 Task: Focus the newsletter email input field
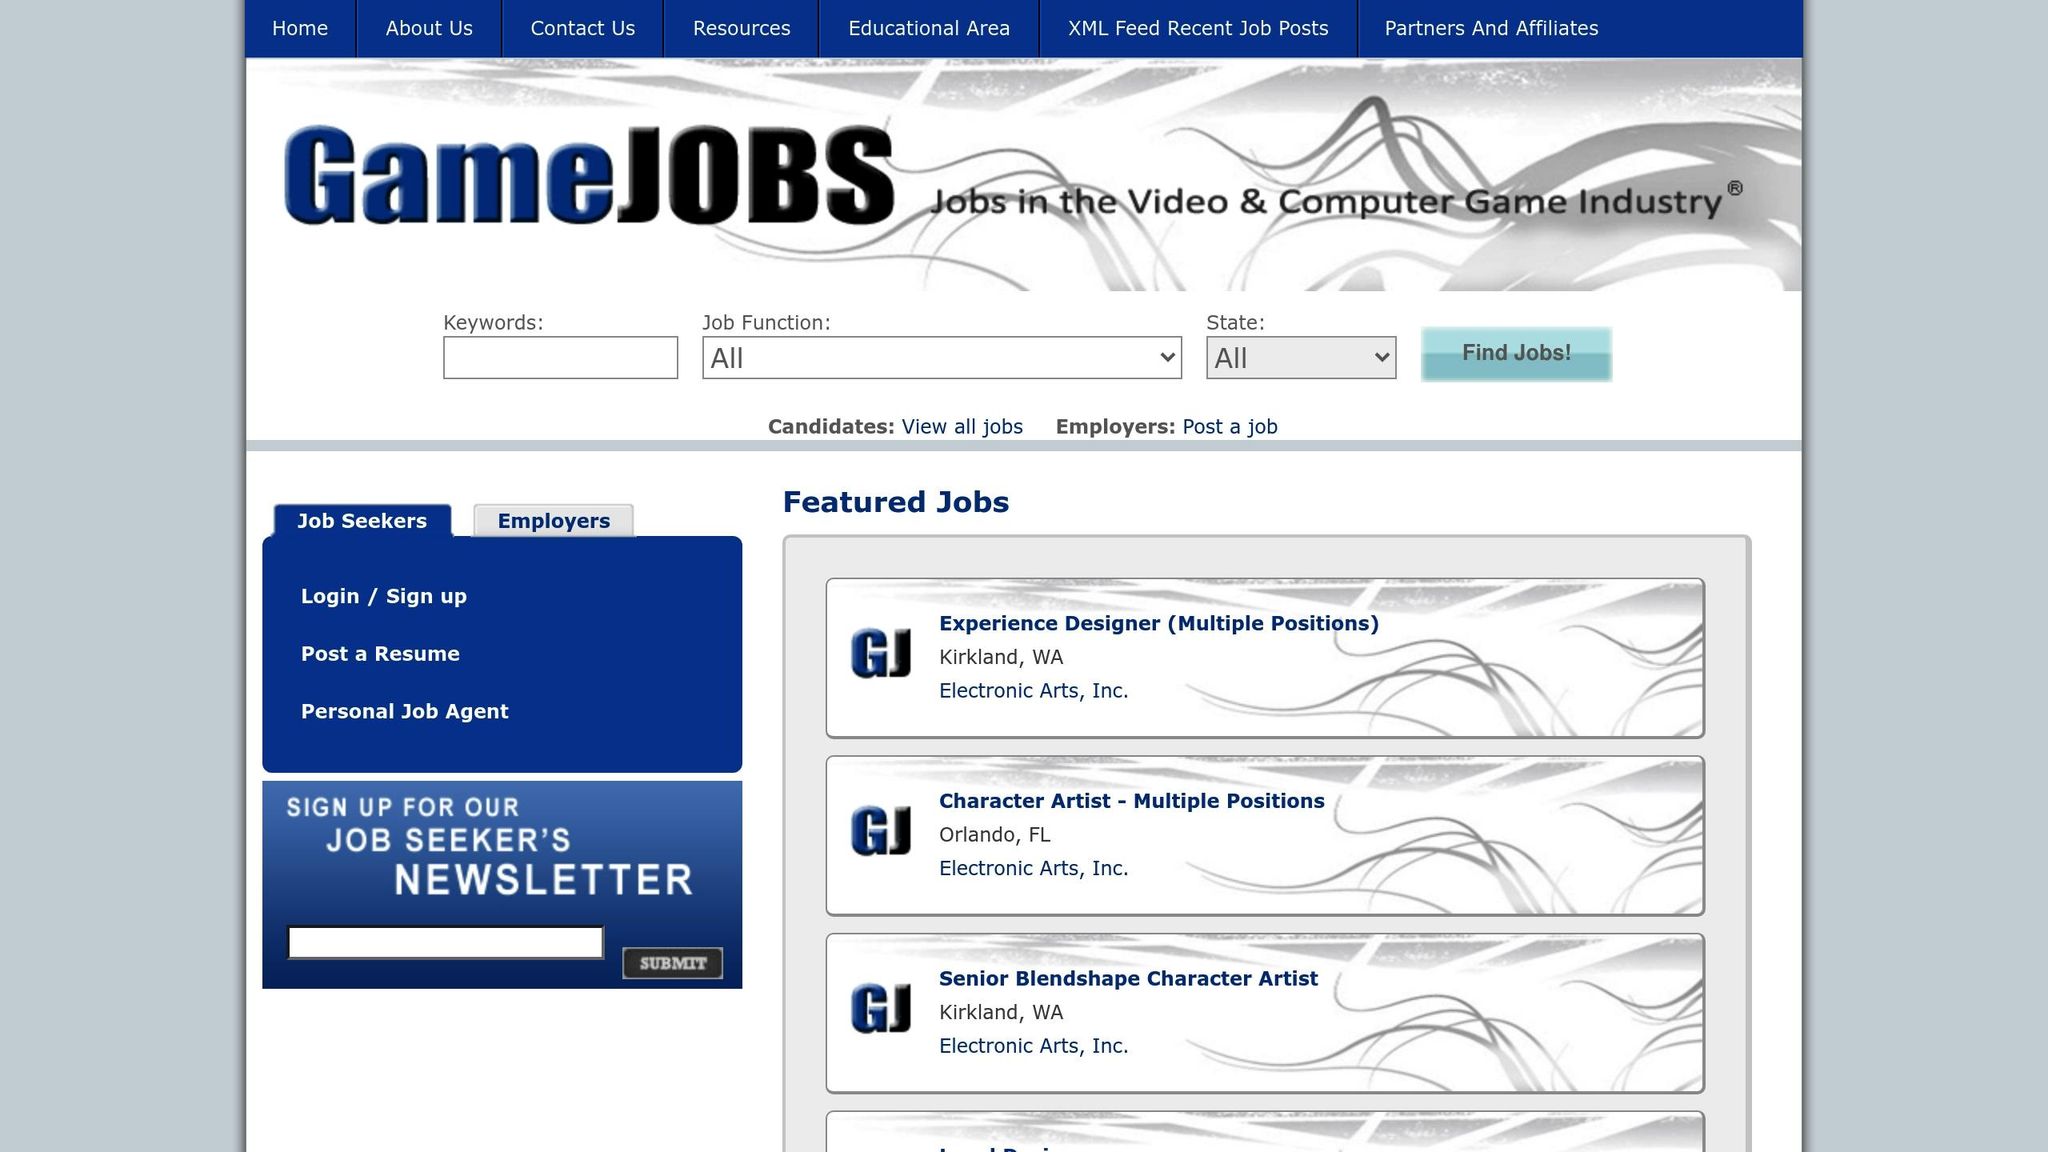coord(445,943)
